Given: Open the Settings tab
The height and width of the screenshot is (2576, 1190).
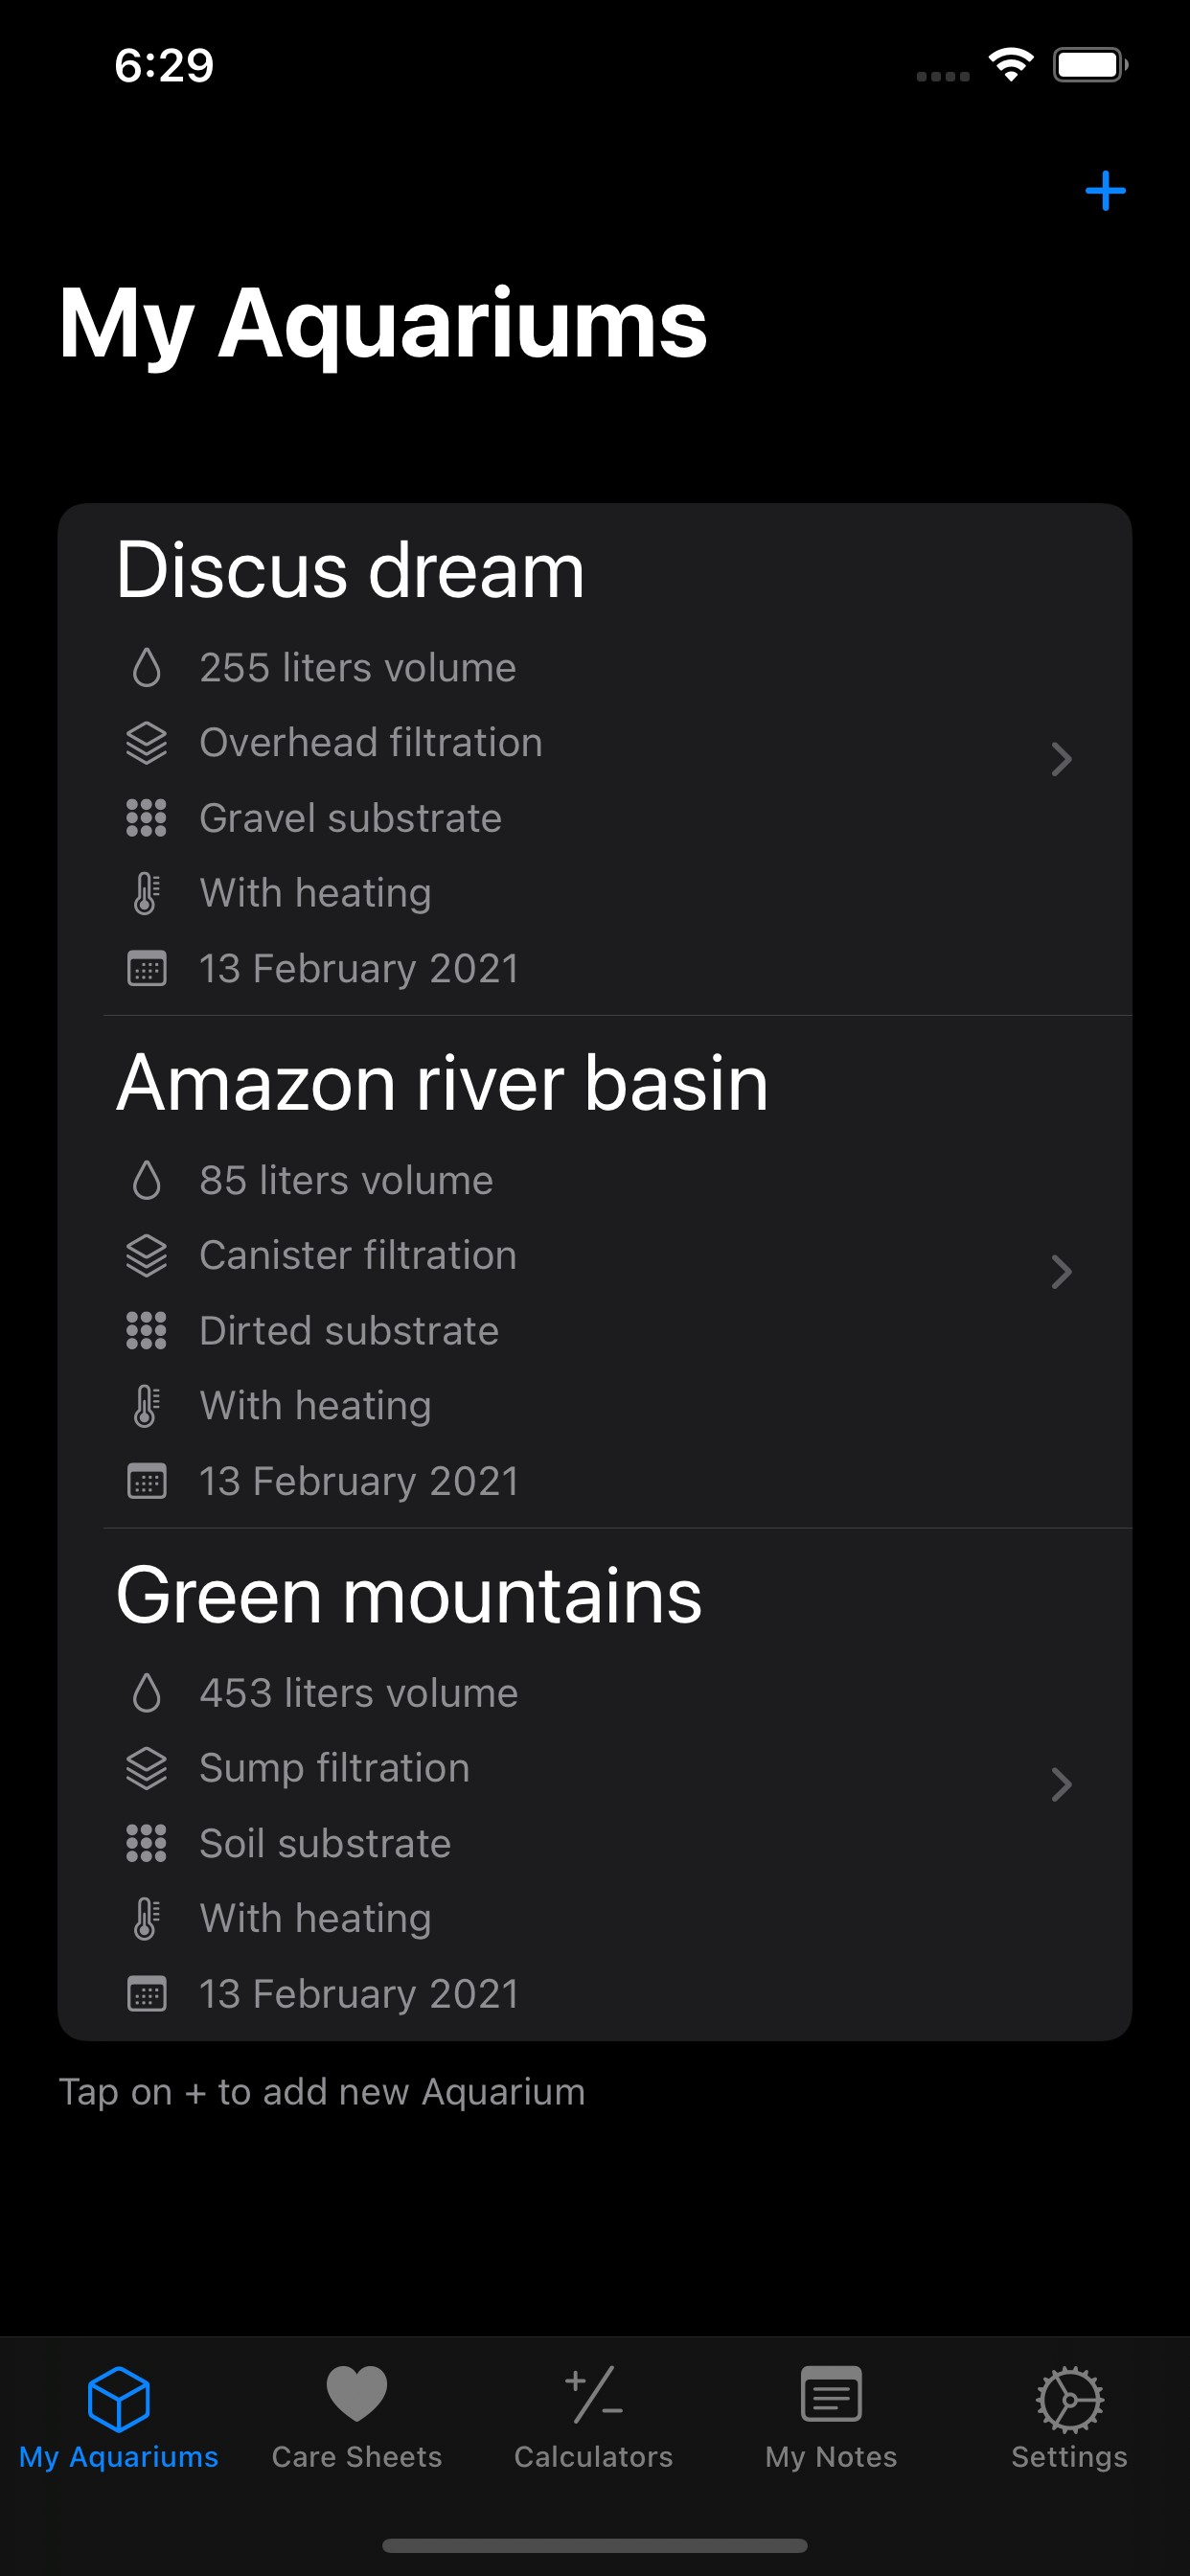Looking at the screenshot, I should pos(1069,2418).
